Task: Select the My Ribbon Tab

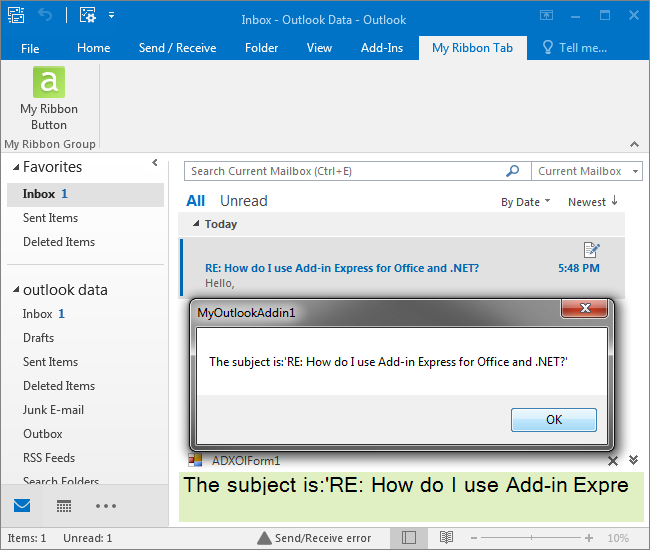Action: [x=473, y=48]
